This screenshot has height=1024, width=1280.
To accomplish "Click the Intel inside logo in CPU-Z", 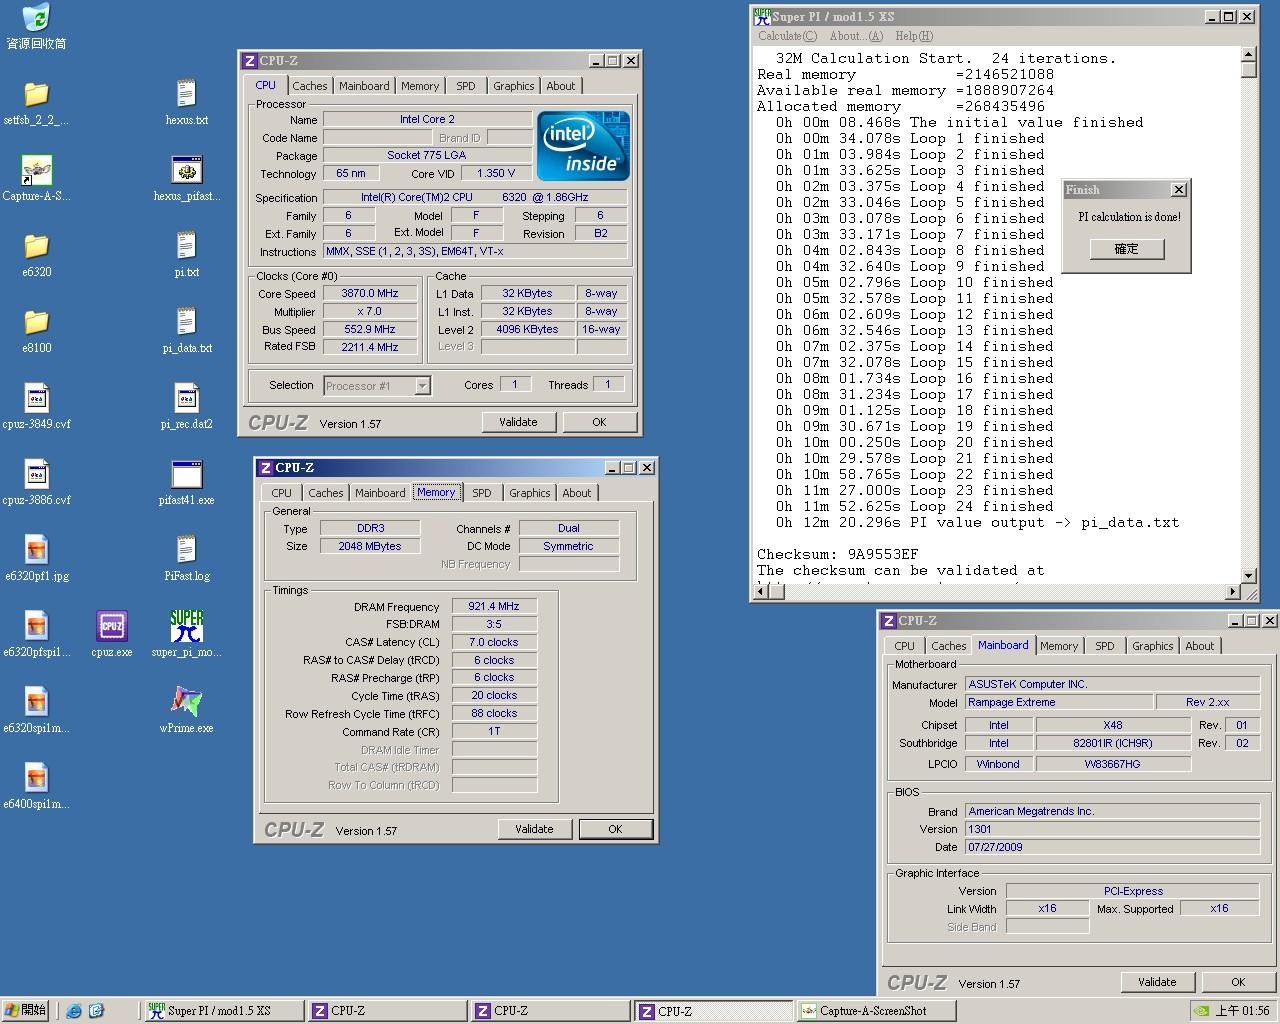I will tap(583, 146).
